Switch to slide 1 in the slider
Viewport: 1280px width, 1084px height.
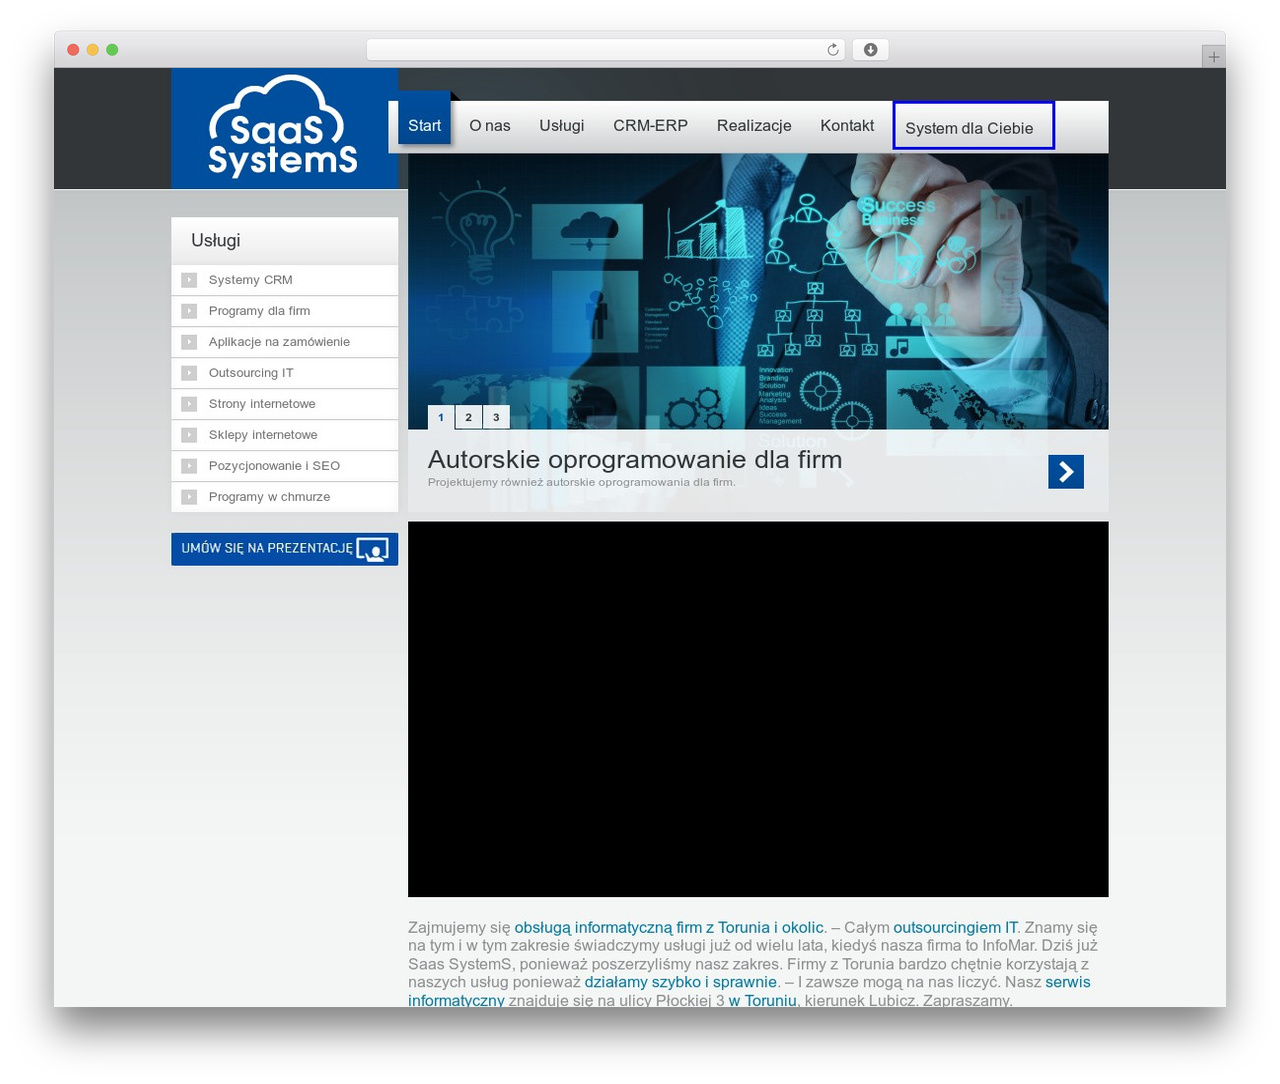pos(441,417)
